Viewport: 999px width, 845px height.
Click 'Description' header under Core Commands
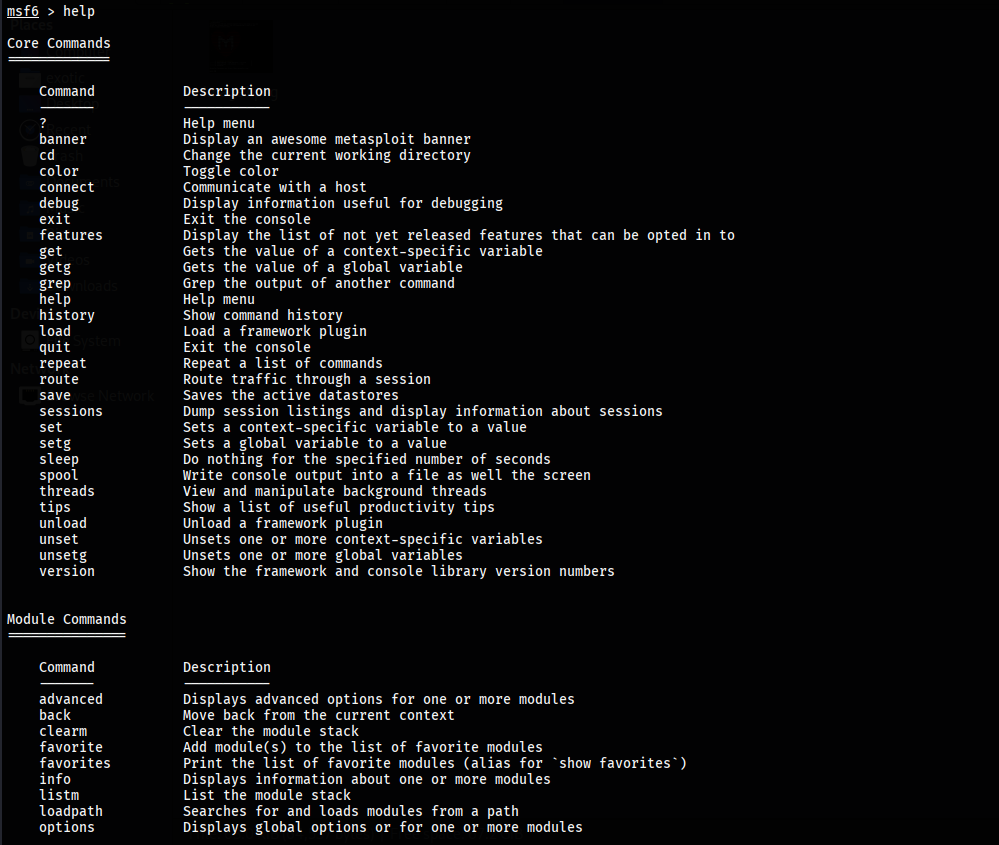pyautogui.click(x=227, y=91)
